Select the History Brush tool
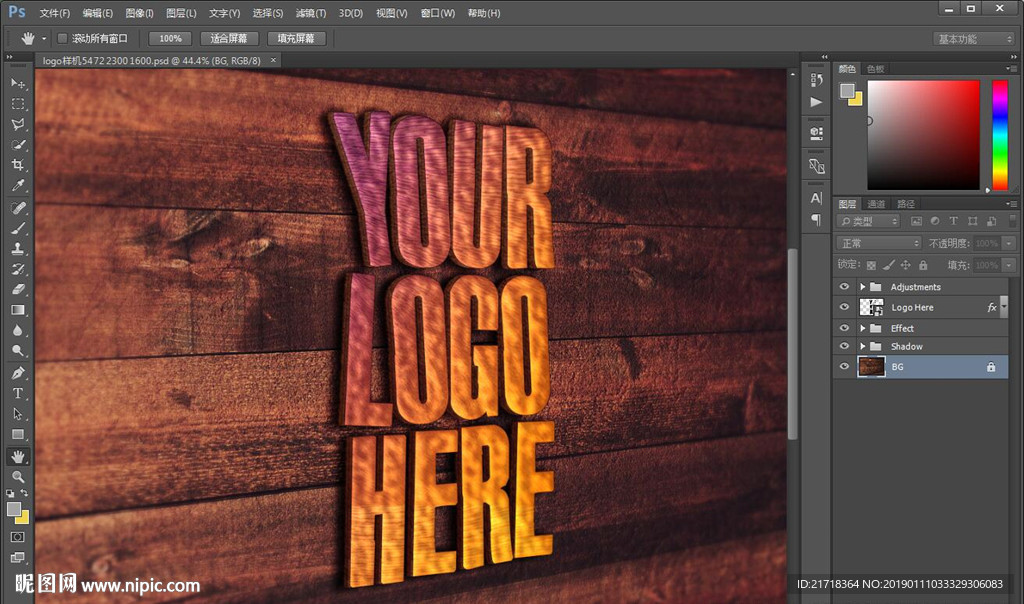Viewport: 1024px width, 604px height. click(18, 269)
